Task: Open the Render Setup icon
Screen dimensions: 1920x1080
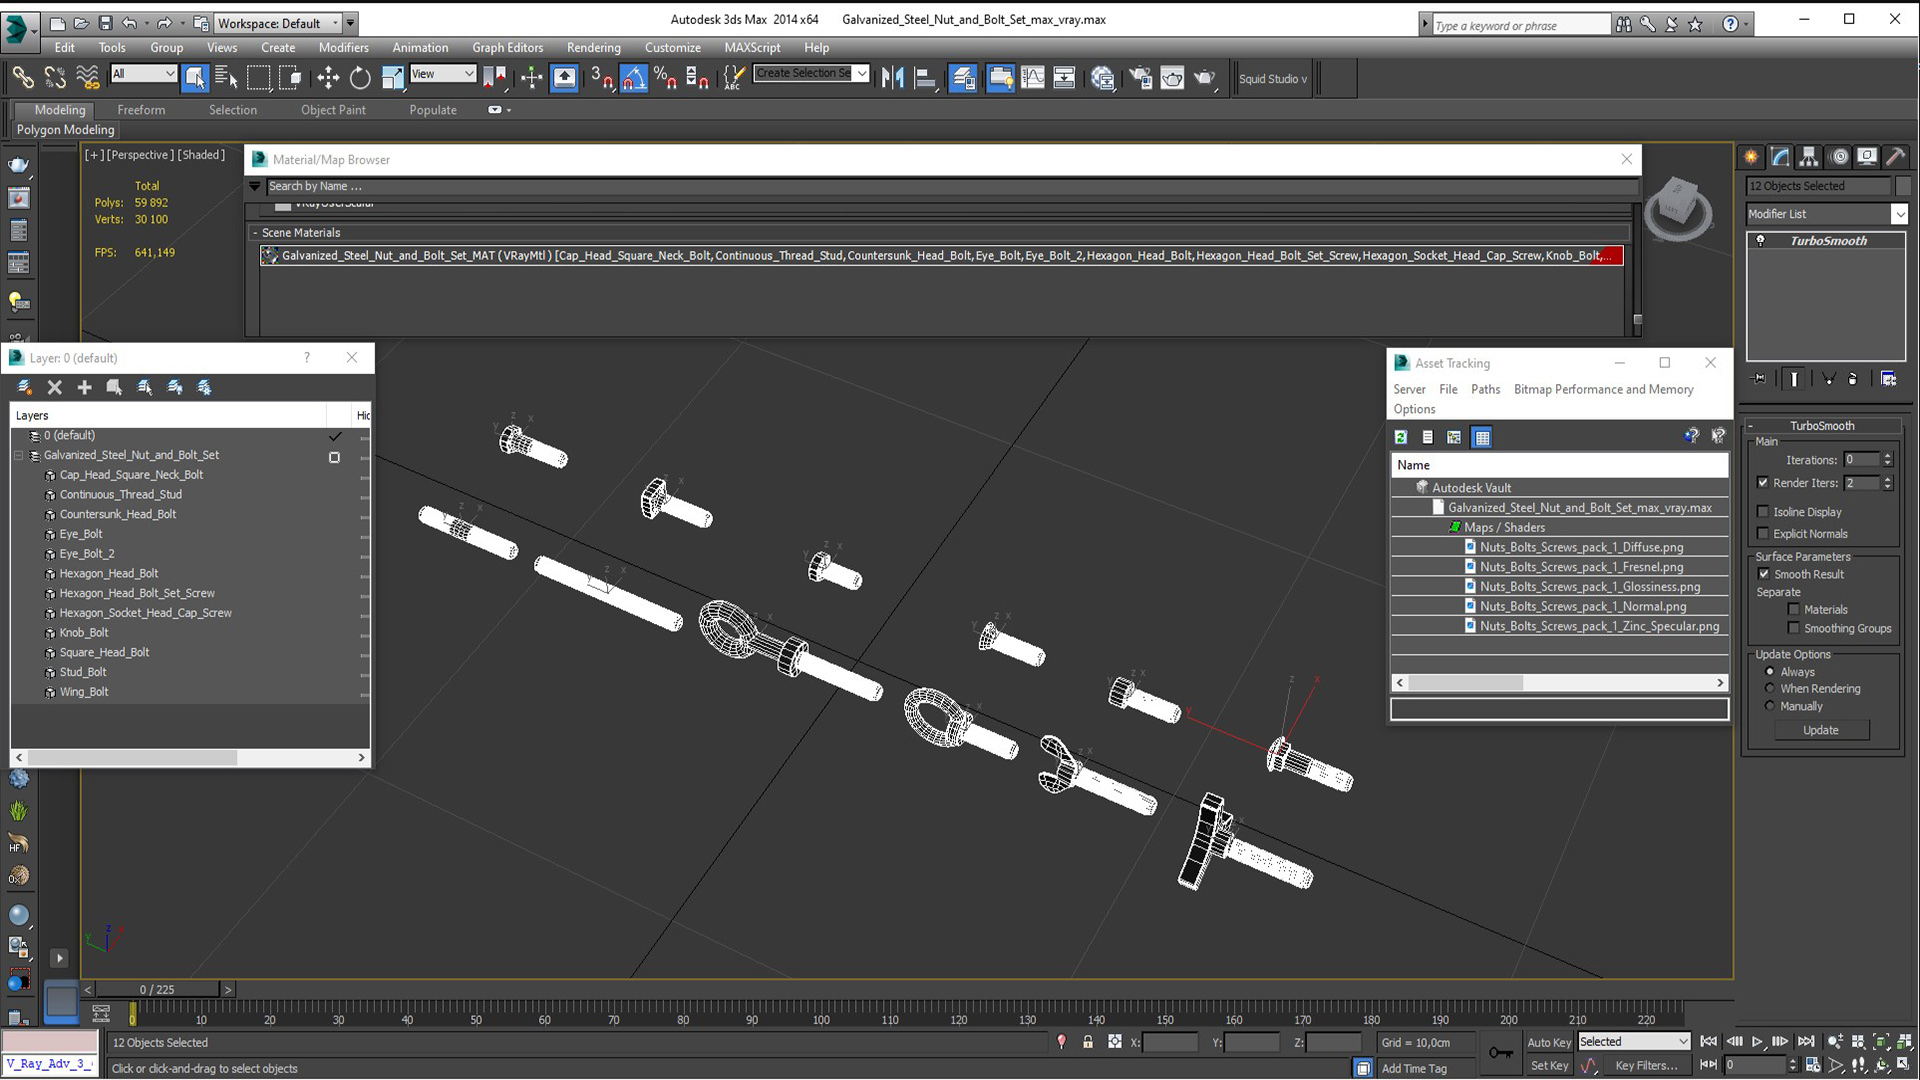Action: point(1140,77)
